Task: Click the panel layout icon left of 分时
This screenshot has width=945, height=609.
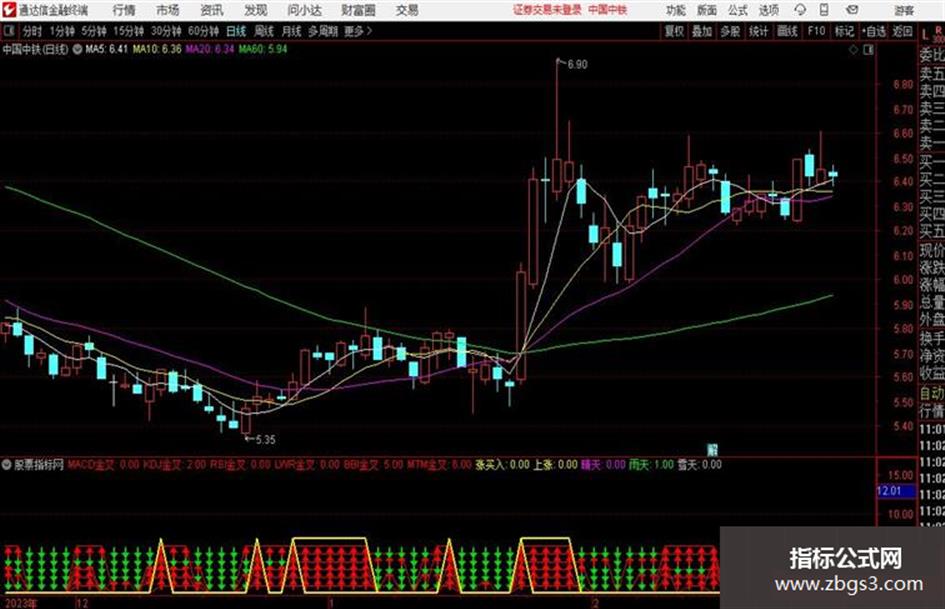Action: (9, 31)
